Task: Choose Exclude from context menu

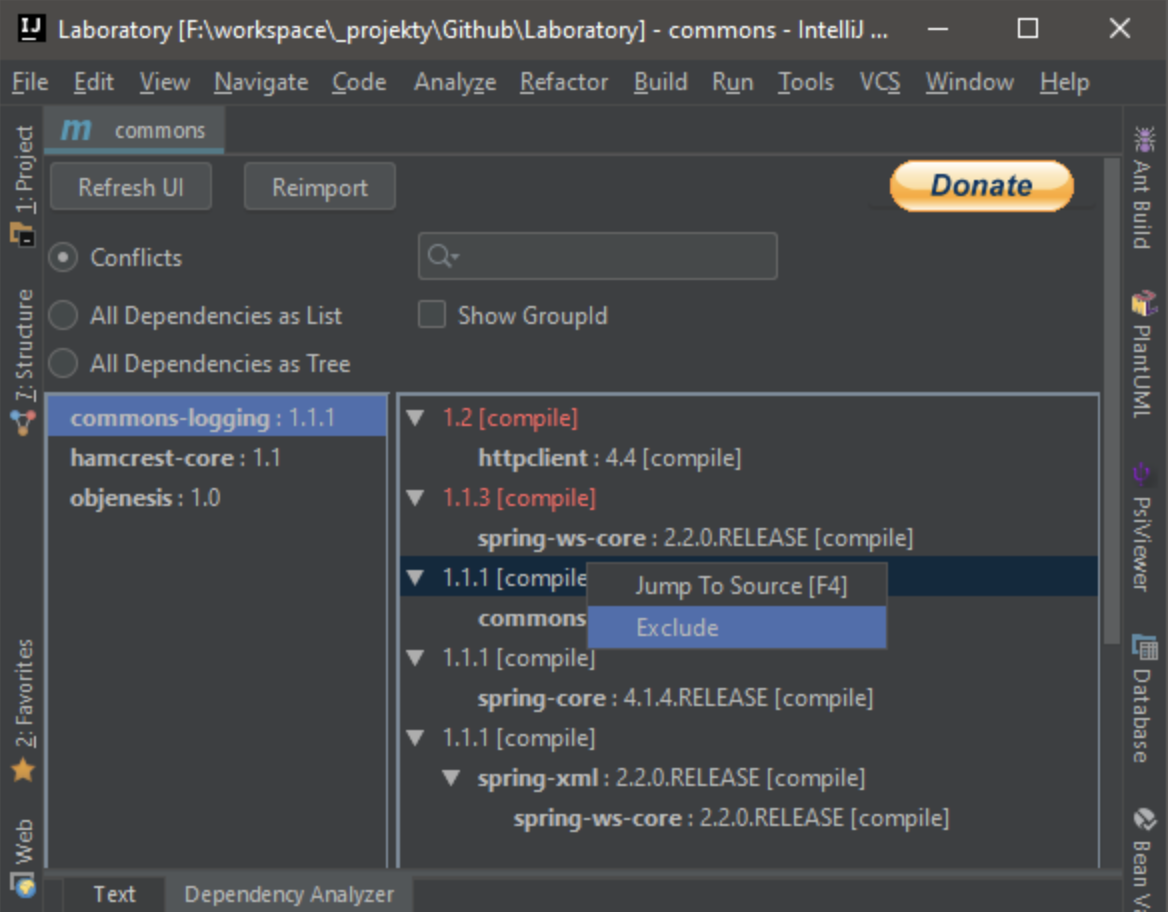Action: pyautogui.click(x=737, y=627)
